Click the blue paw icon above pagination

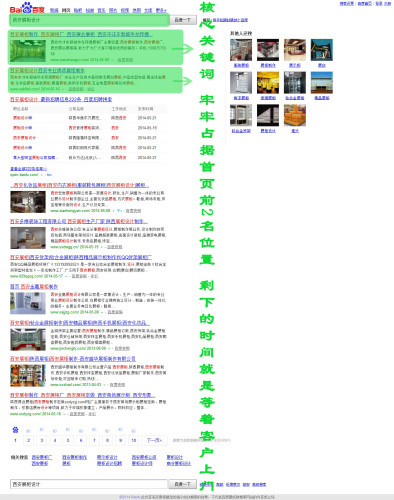[x=15, y=430]
